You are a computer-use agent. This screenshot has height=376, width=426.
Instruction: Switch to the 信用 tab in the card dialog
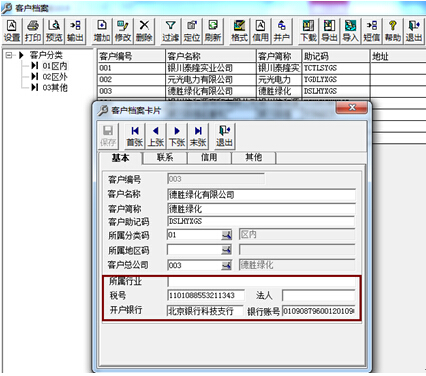(209, 157)
